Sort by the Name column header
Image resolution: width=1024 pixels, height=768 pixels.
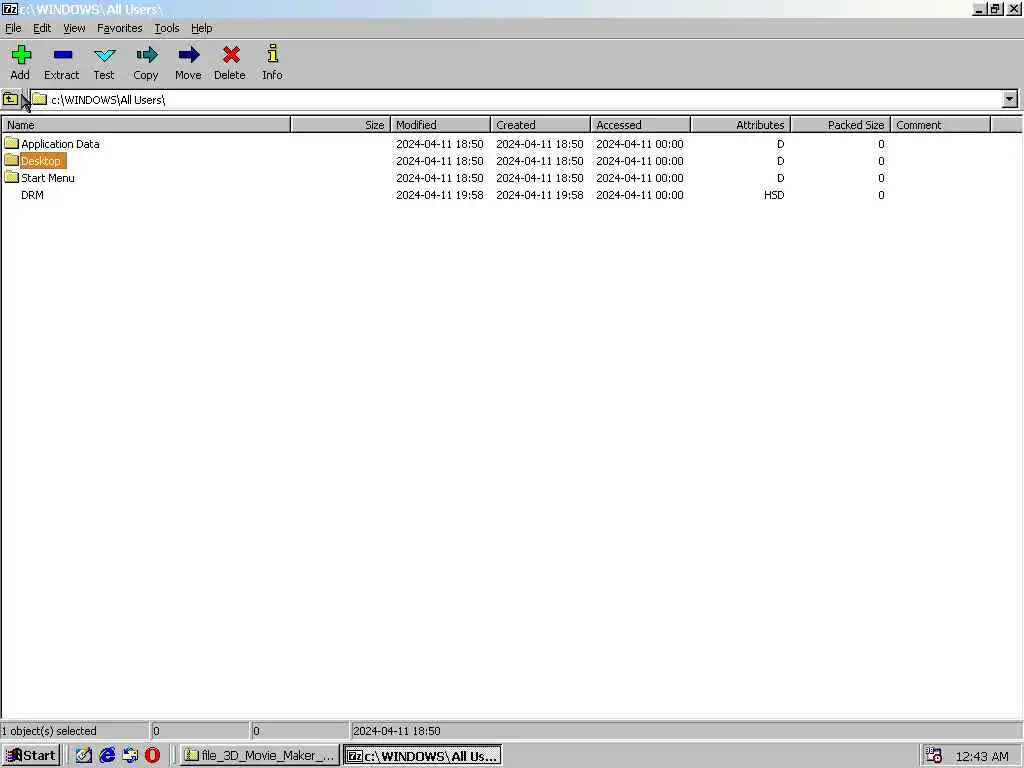click(x=146, y=125)
